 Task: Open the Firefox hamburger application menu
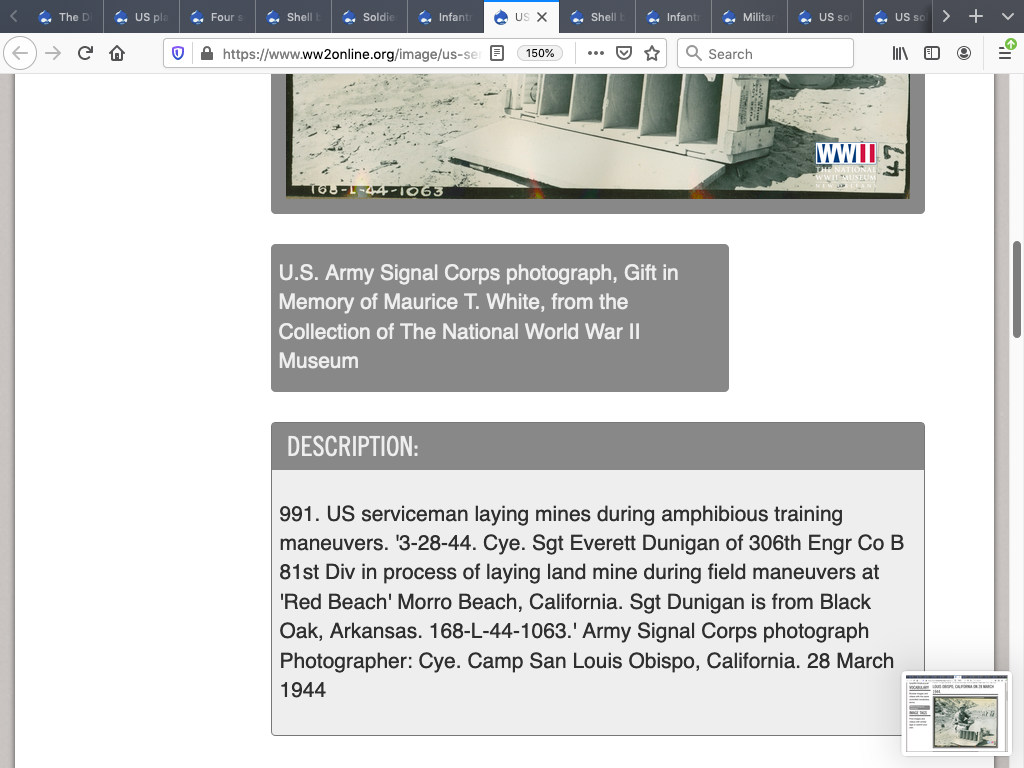click(1005, 54)
